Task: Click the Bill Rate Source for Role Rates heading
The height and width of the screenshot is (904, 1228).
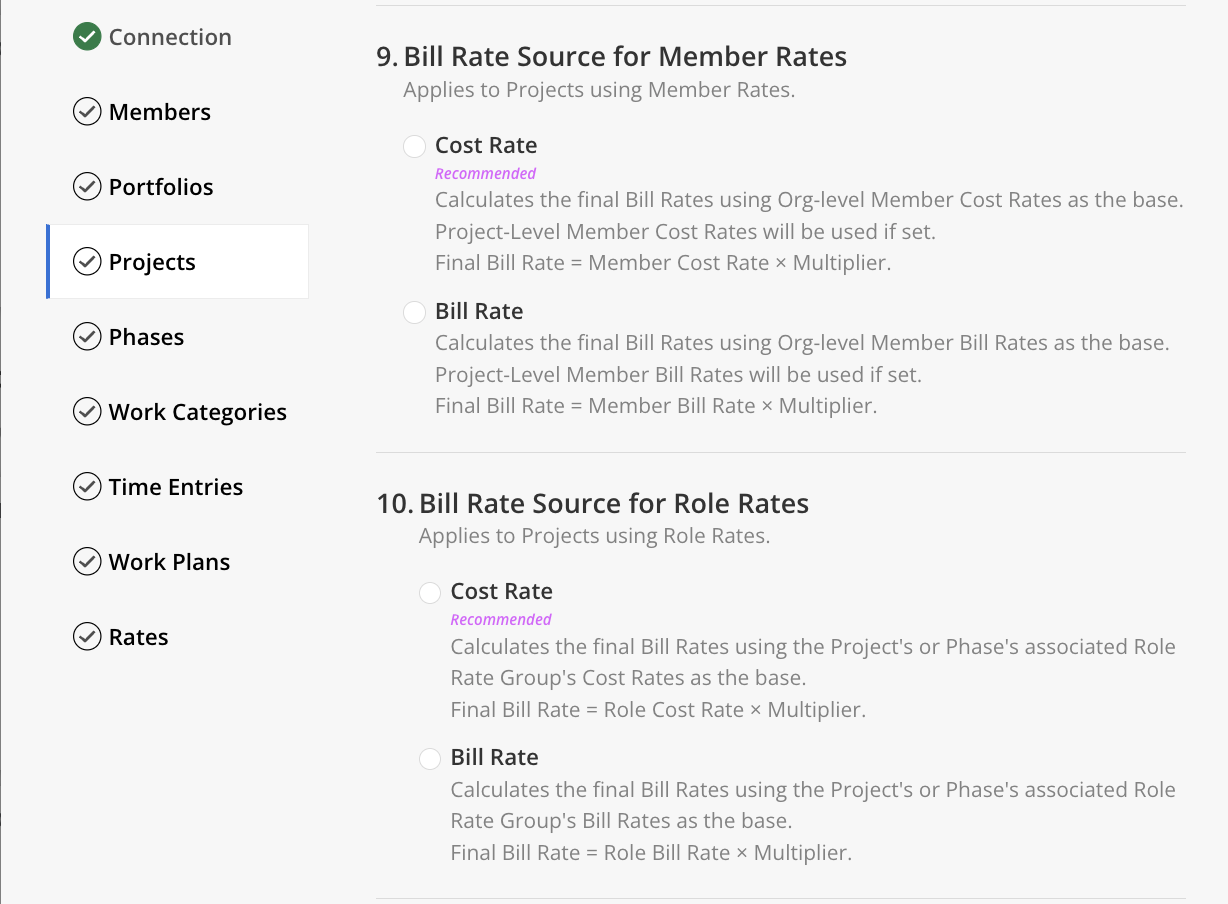Action: tap(613, 503)
